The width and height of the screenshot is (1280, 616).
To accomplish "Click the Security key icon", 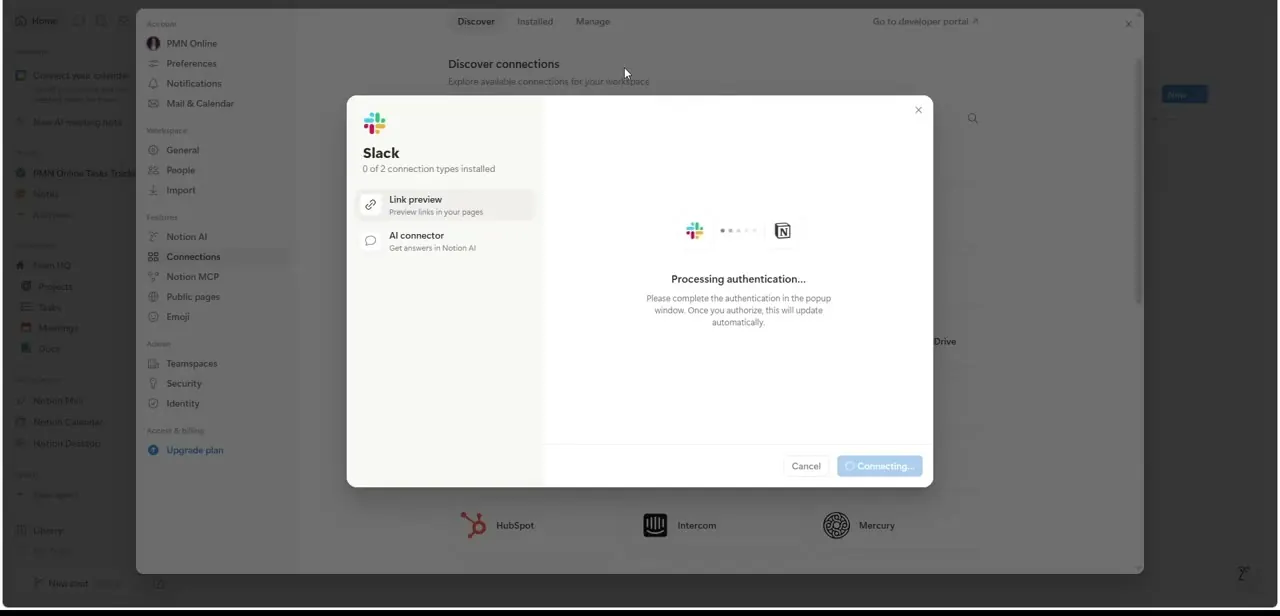I will (x=153, y=384).
